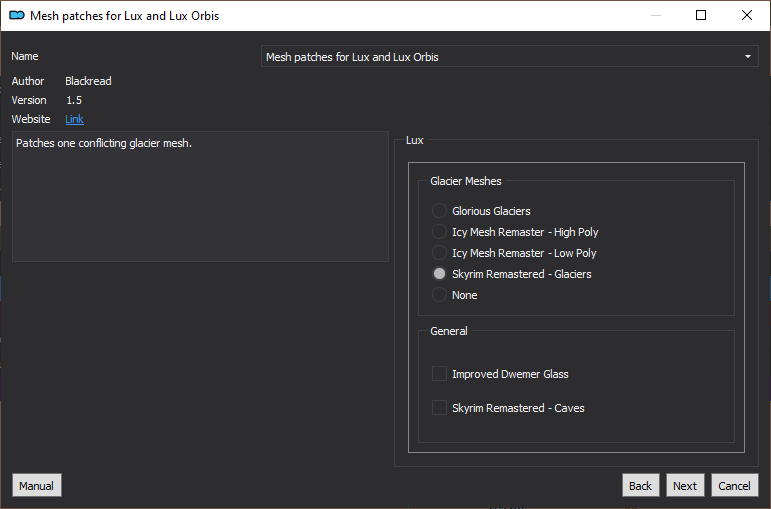Click the General group label
This screenshot has width=771, height=509.
448,331
